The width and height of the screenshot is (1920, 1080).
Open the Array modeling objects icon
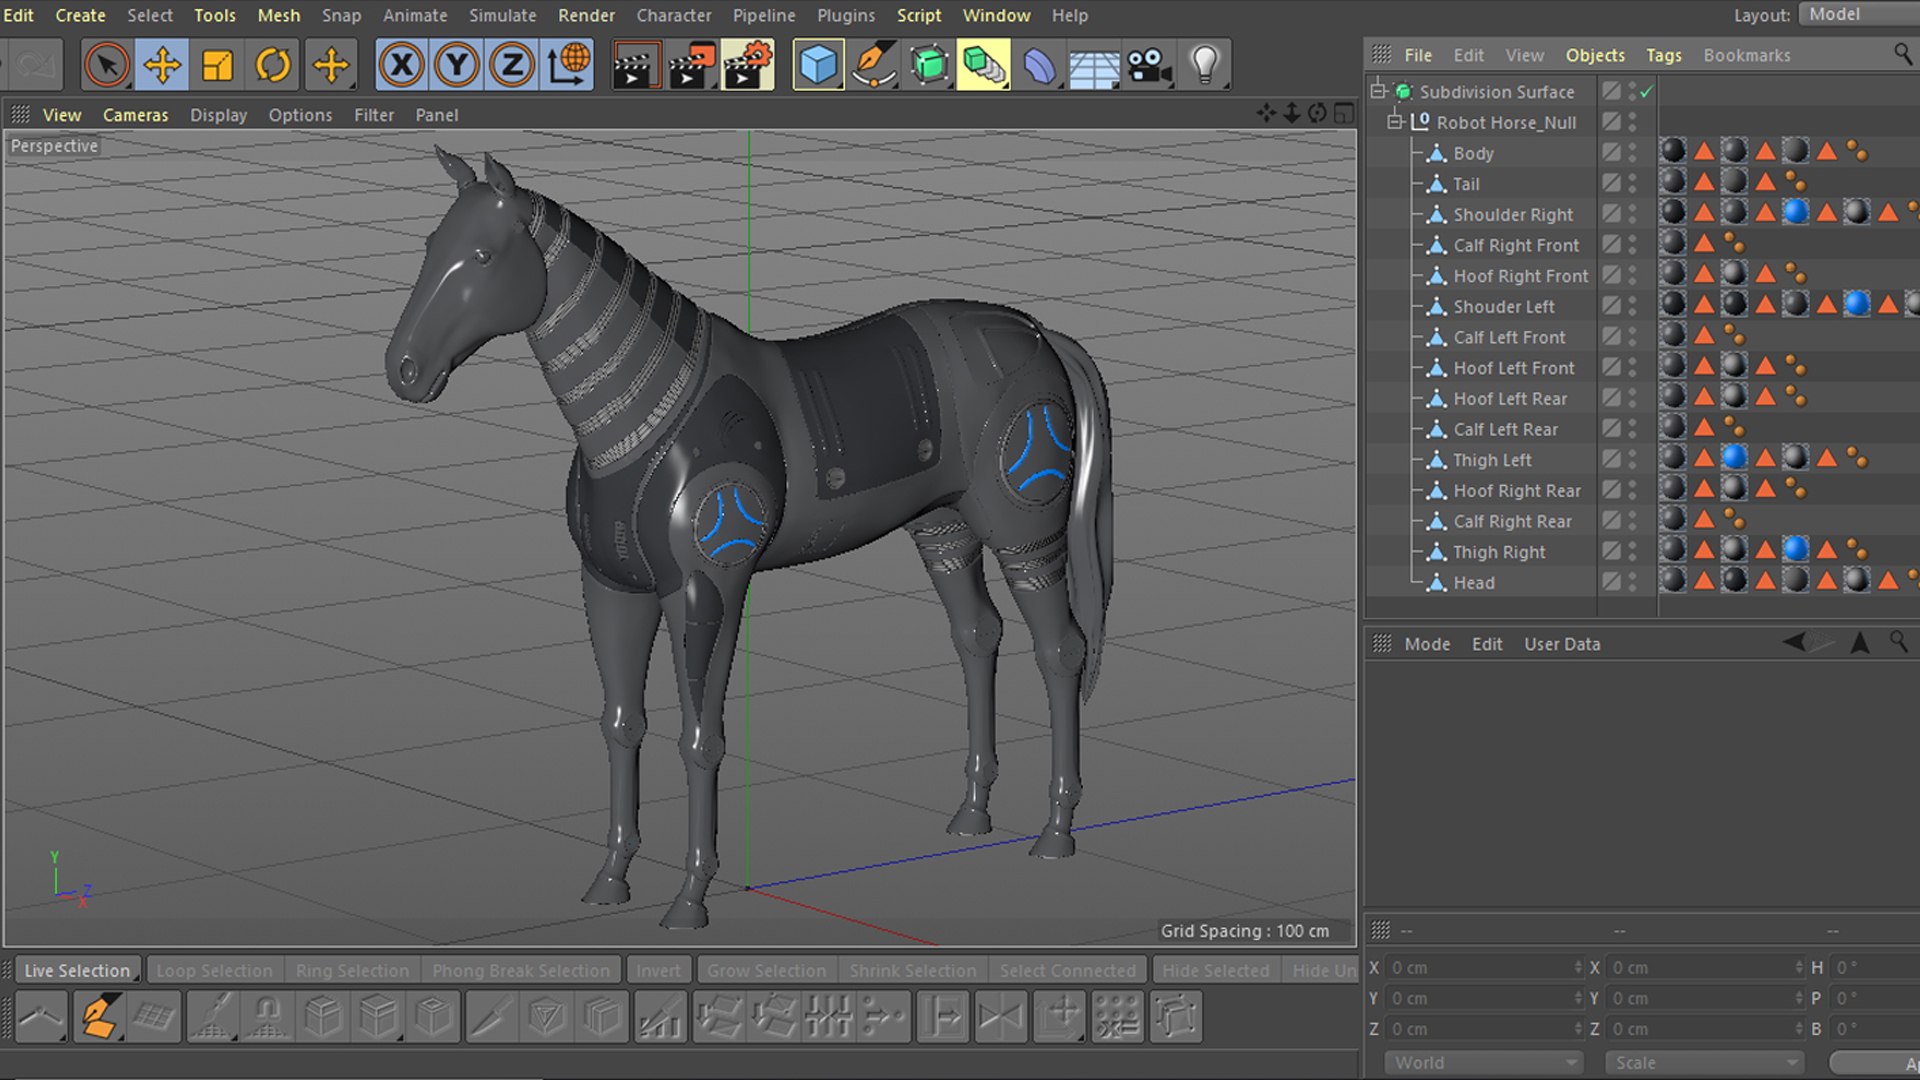(x=984, y=65)
